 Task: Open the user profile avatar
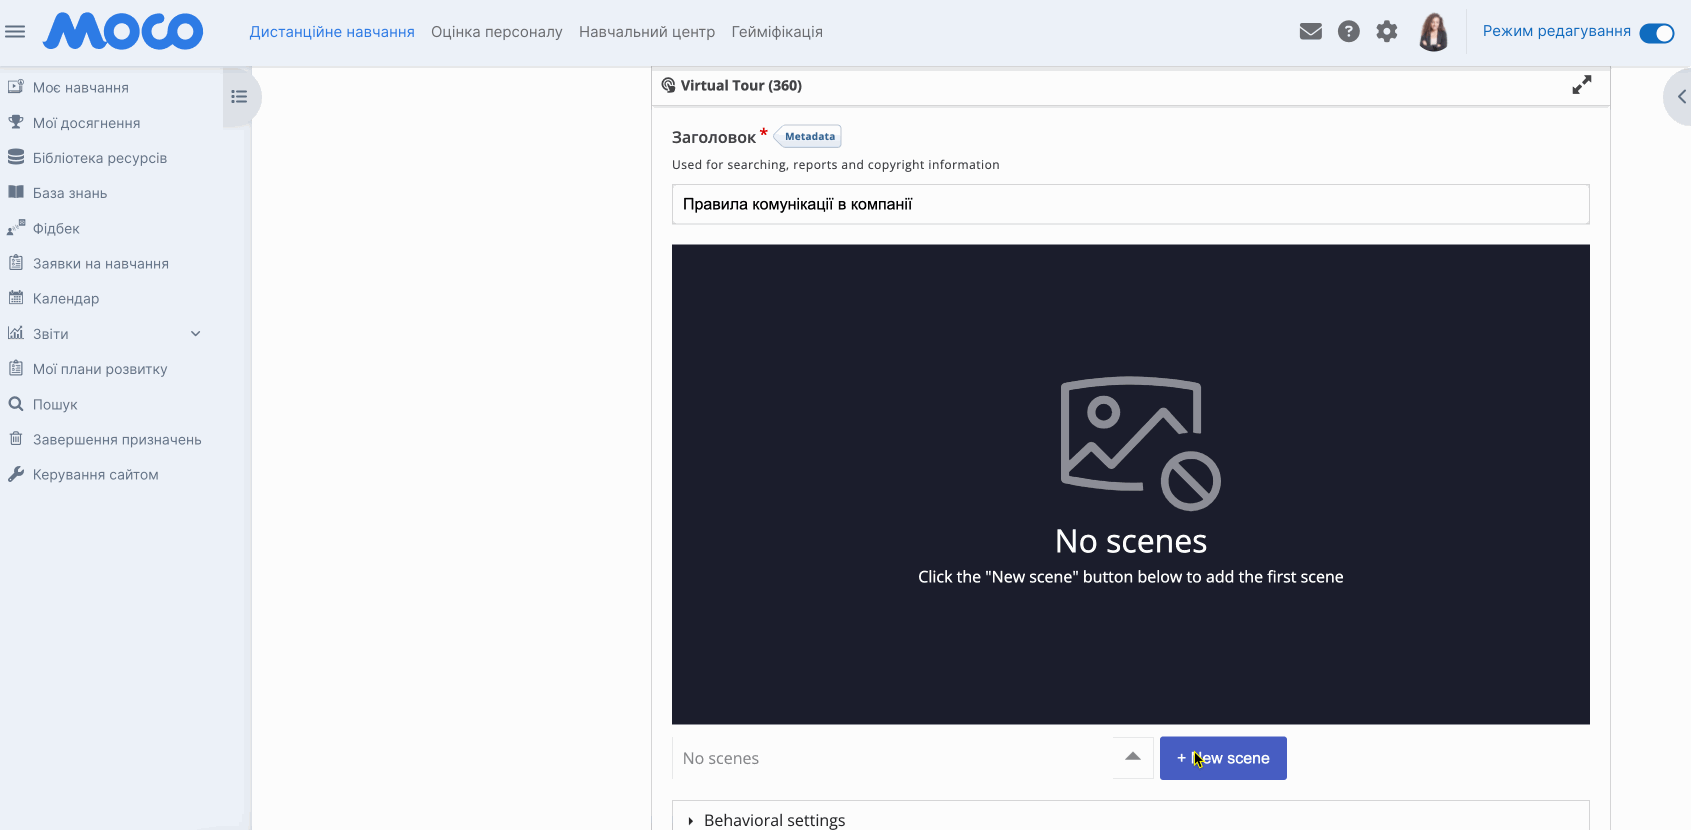click(1434, 32)
